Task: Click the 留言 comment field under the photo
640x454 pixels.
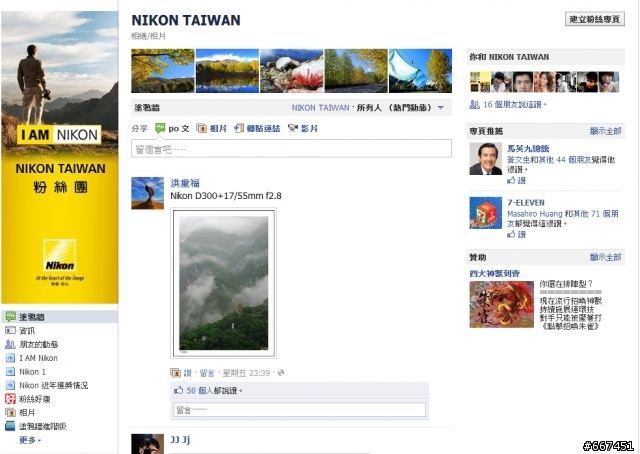Action: tap(300, 409)
